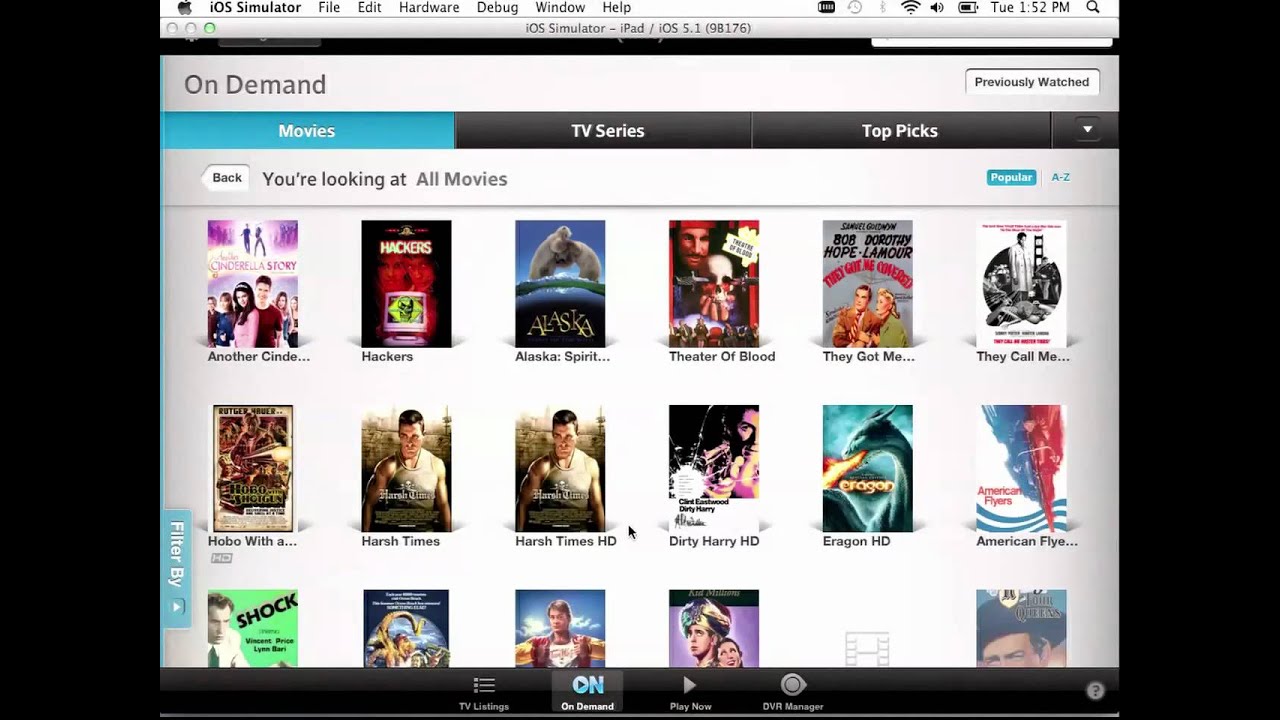Viewport: 1280px width, 720px height.
Task: Open the They Got Me... poster
Action: (867, 284)
